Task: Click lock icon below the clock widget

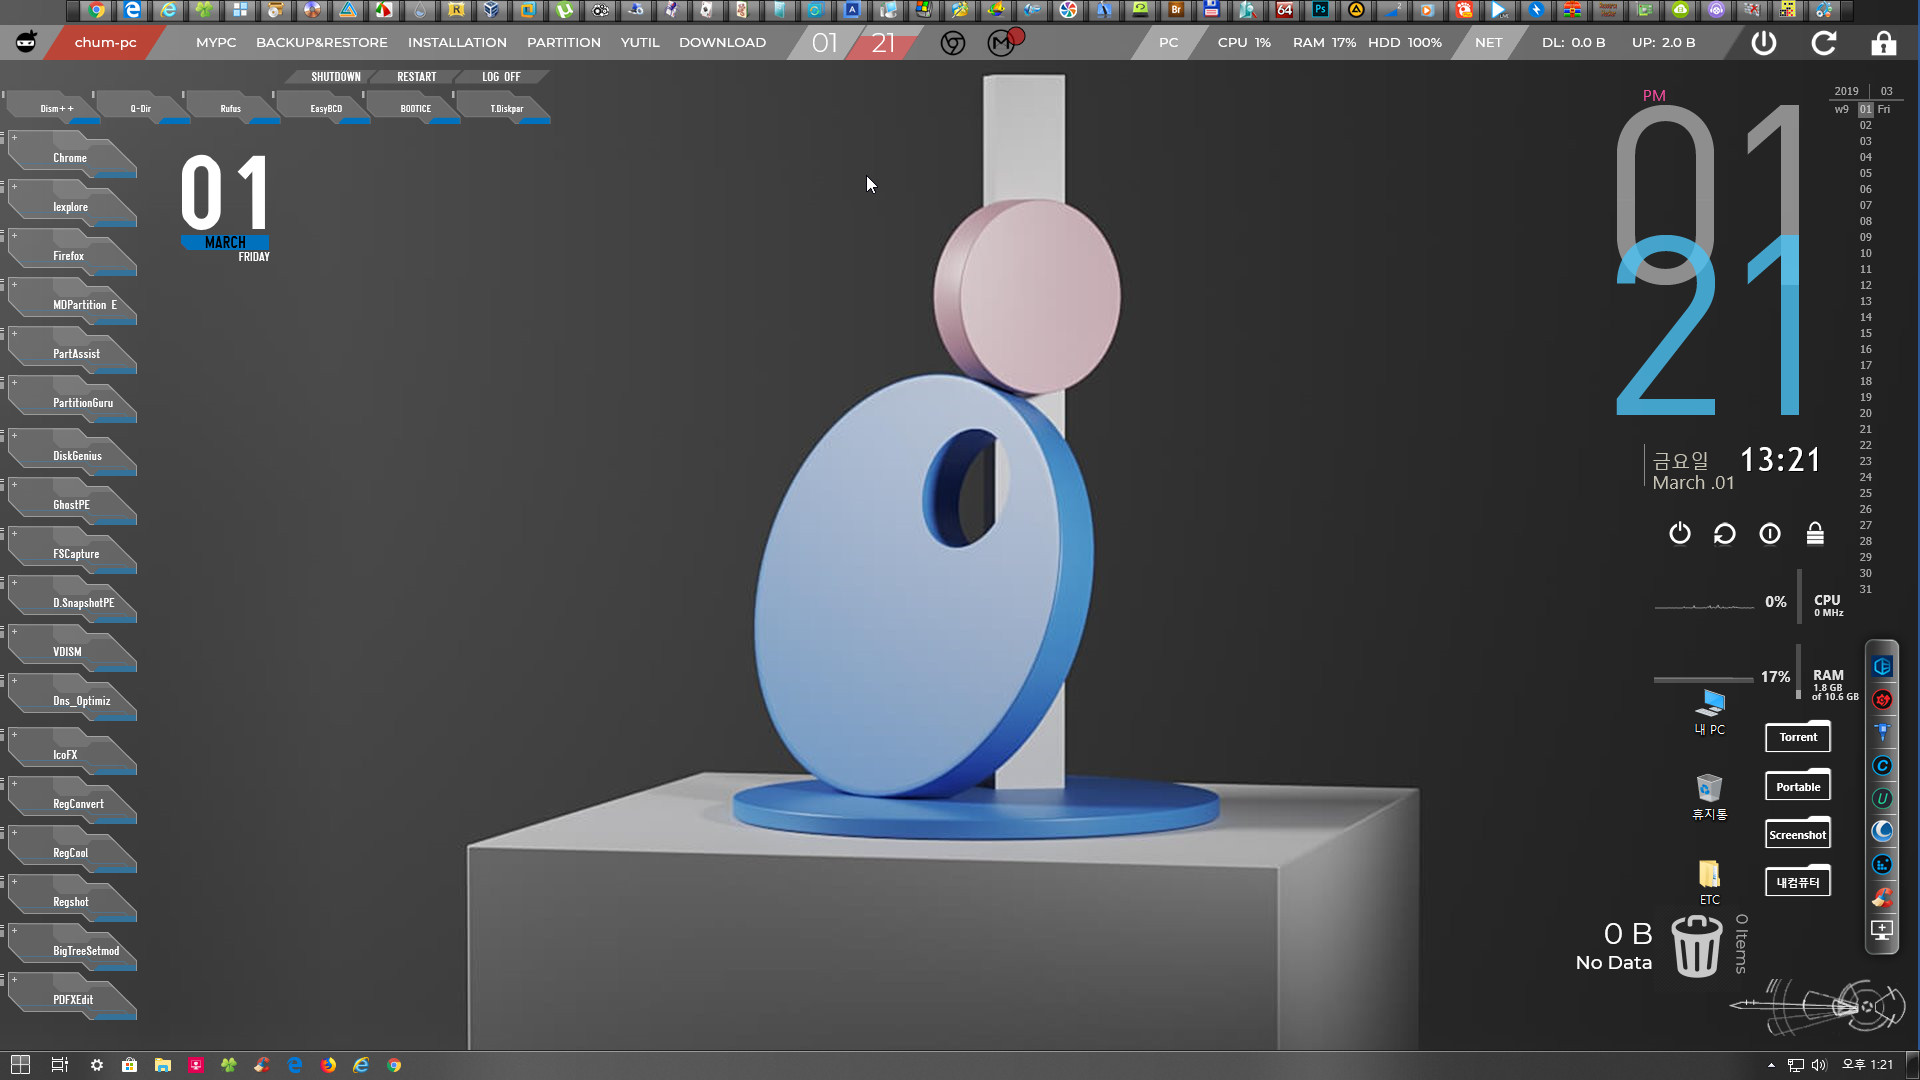Action: point(1815,533)
